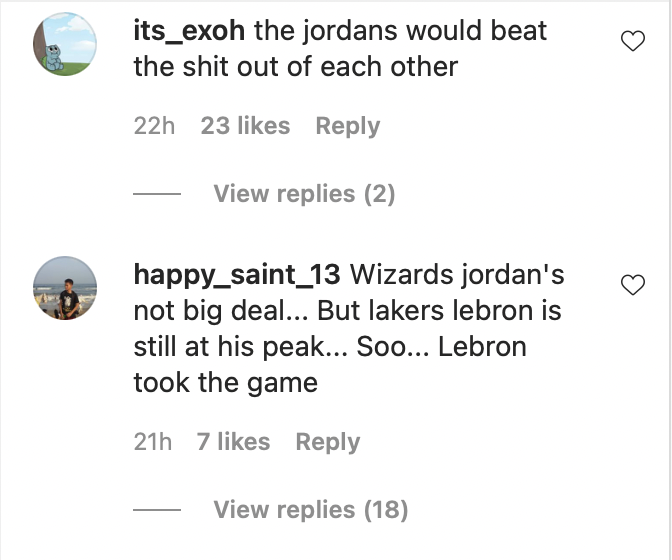This screenshot has width=672, height=560.
Task: Click 'the shit out of each other' line
Action: [296, 67]
